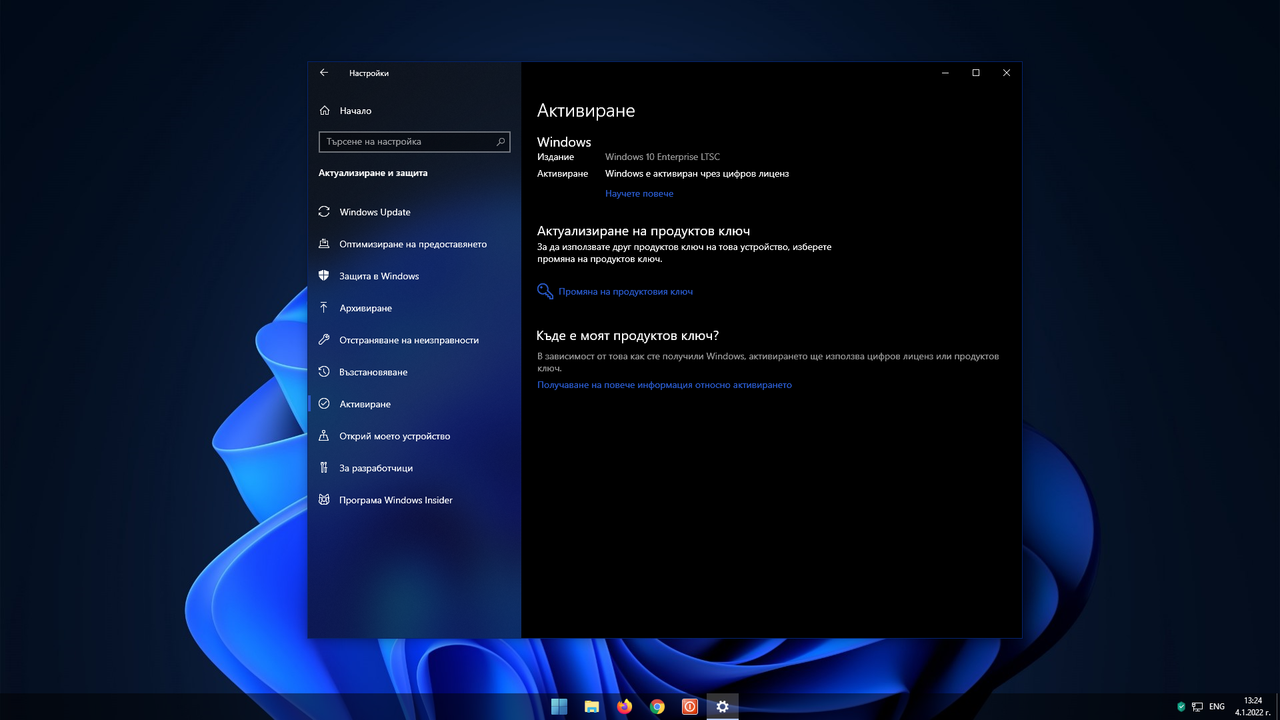Click the network tray icon

(1197, 707)
